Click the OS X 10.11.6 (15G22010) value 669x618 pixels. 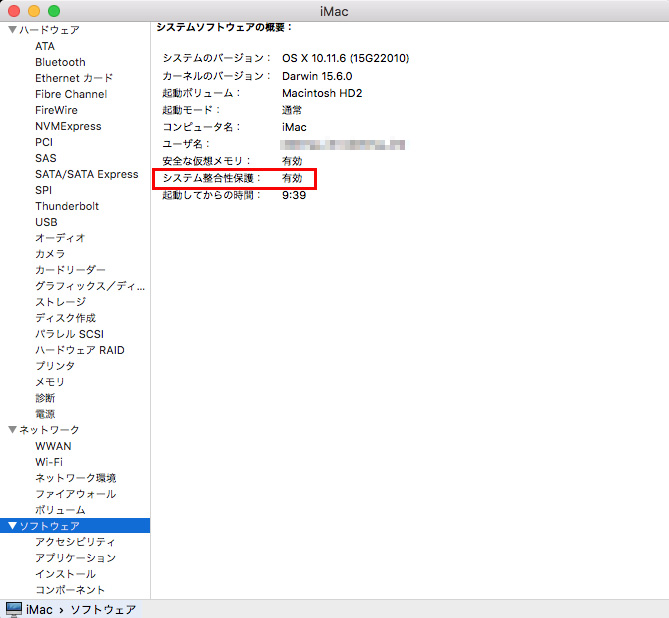click(x=346, y=58)
